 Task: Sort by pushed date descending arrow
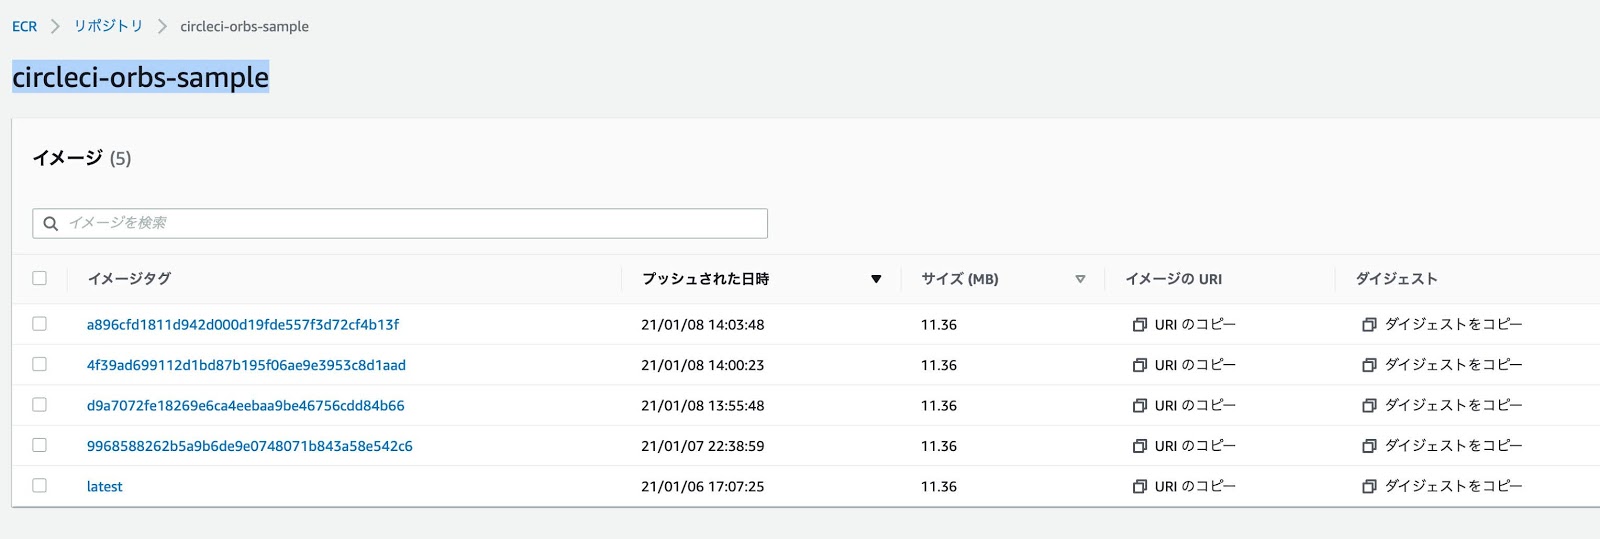pyautogui.click(x=876, y=279)
